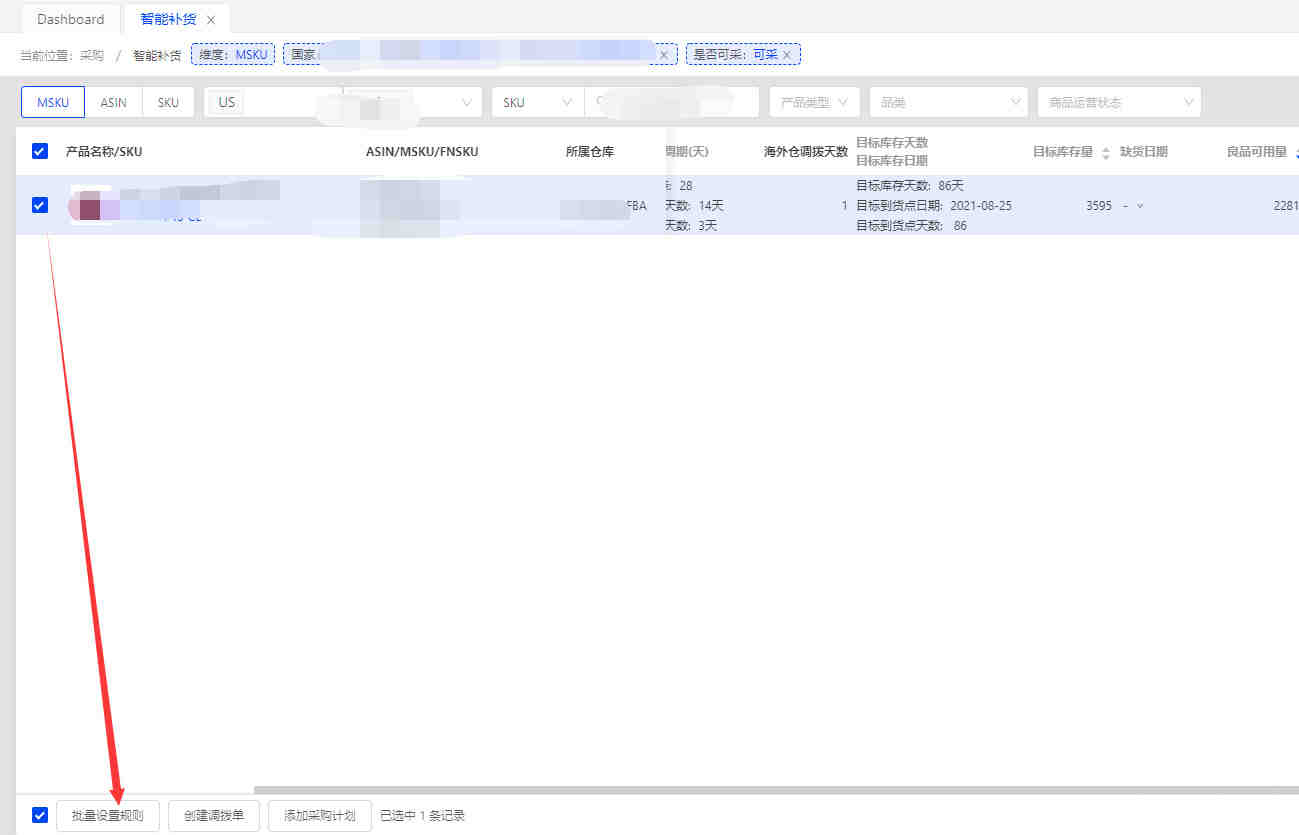Remove the 是否可采：可采 filter tag
Image resolution: width=1299 pixels, height=835 pixels.
click(787, 55)
